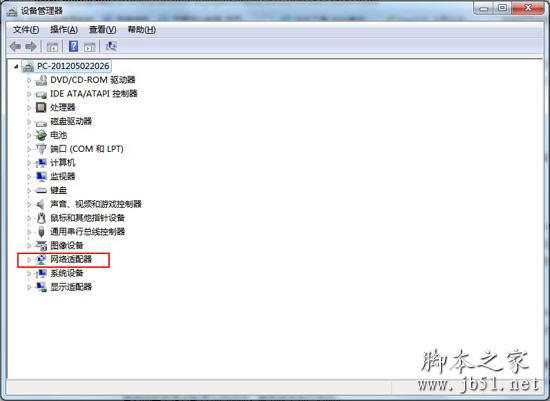
Task: Open the 文件(F) menu
Action: tap(26, 30)
